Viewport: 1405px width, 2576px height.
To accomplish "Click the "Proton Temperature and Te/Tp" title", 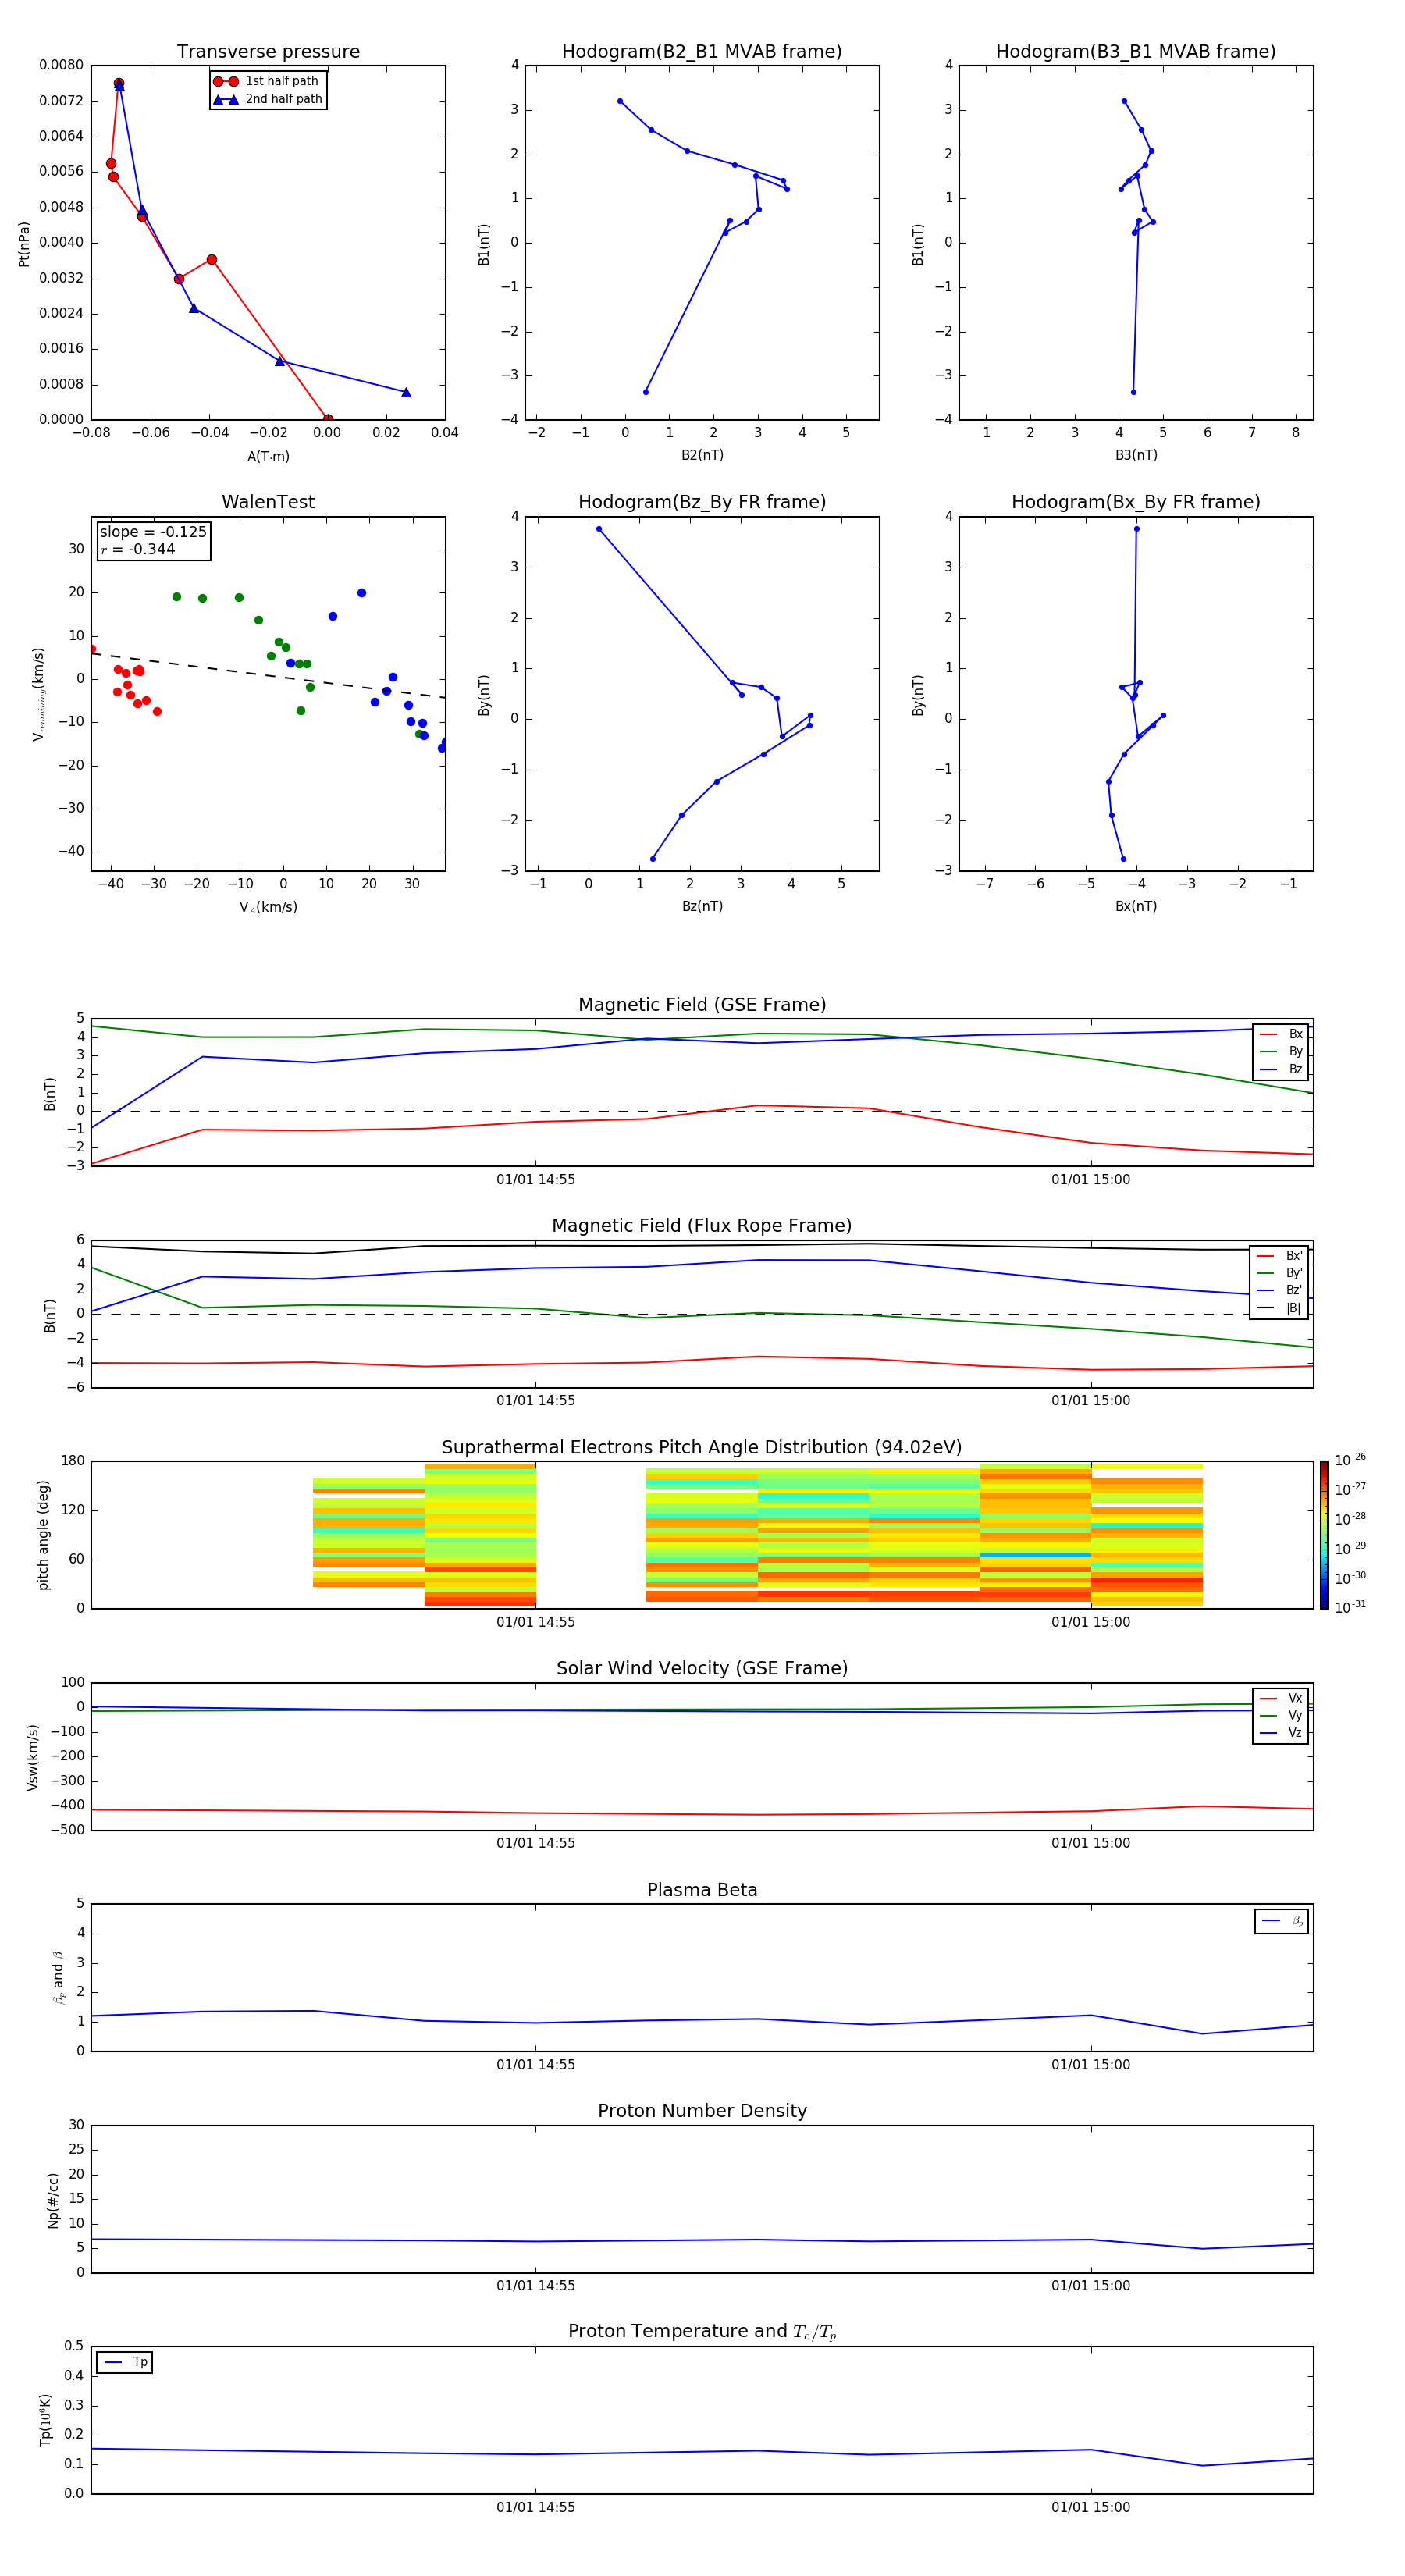I will click(702, 2332).
